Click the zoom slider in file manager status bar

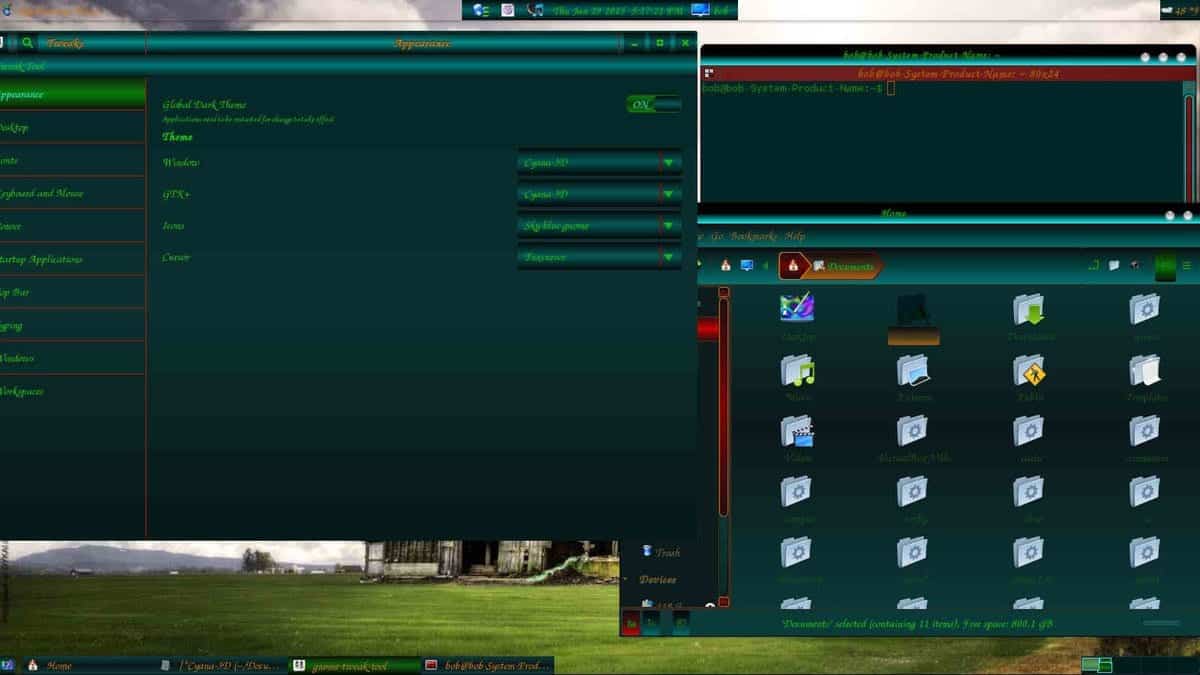coord(1161,623)
